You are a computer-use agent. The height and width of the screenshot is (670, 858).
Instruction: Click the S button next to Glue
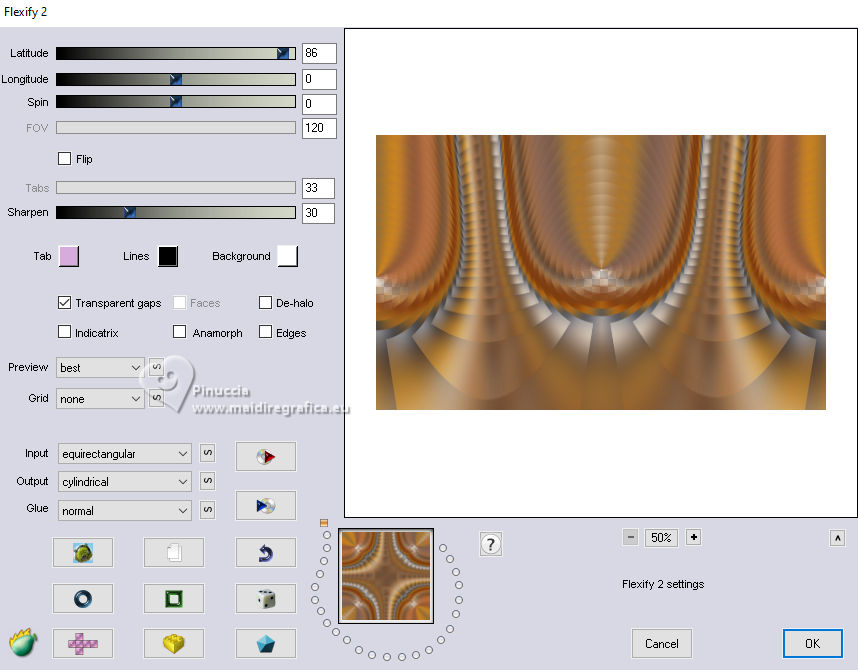tap(207, 510)
